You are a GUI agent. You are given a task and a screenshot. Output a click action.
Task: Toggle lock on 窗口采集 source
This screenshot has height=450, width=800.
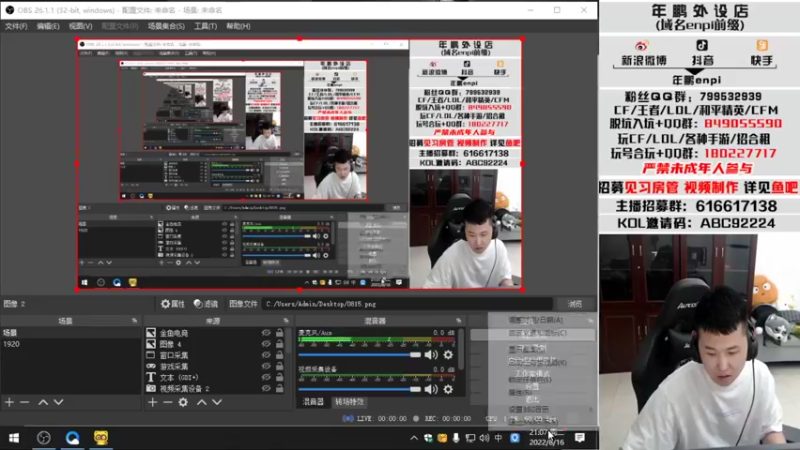280,355
